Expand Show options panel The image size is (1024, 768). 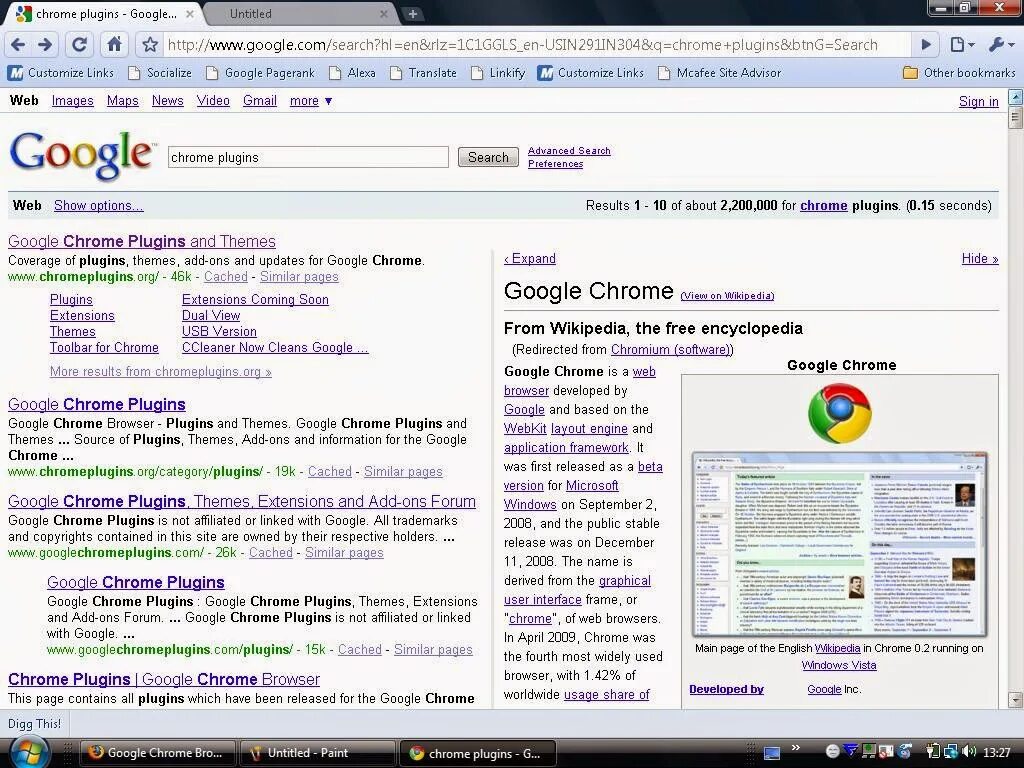pos(99,206)
